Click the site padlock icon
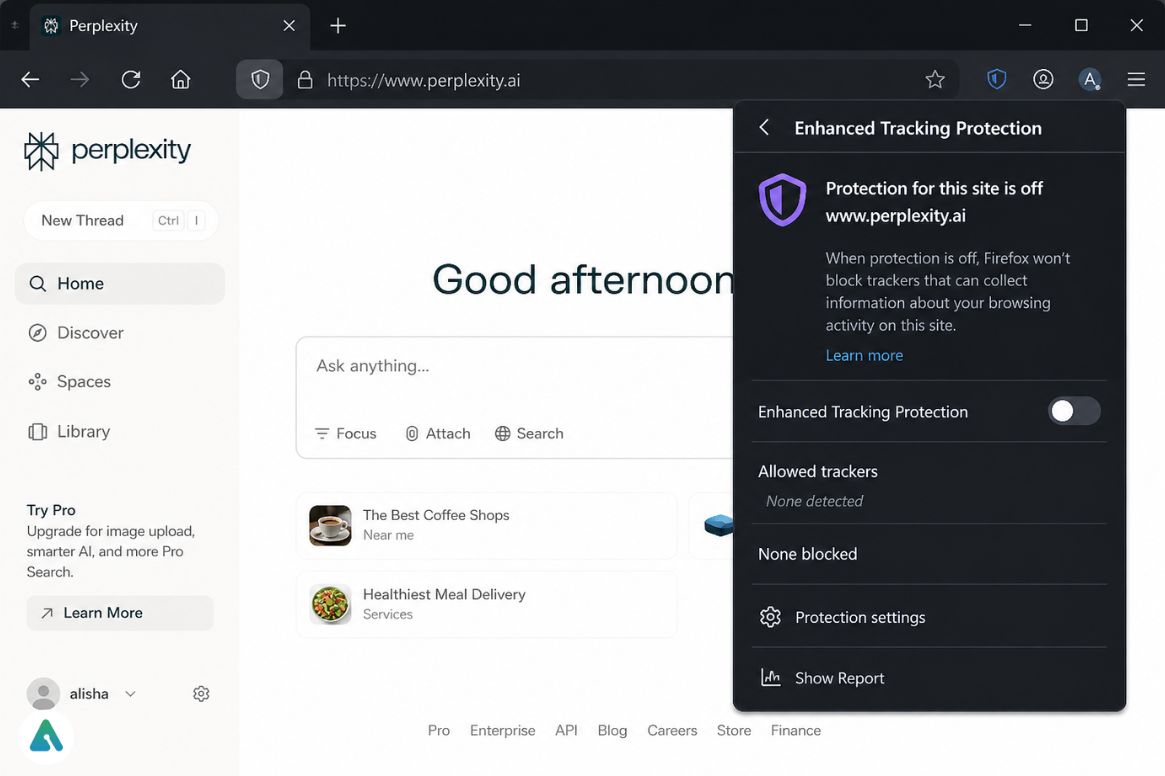The width and height of the screenshot is (1165, 776). pos(305,80)
